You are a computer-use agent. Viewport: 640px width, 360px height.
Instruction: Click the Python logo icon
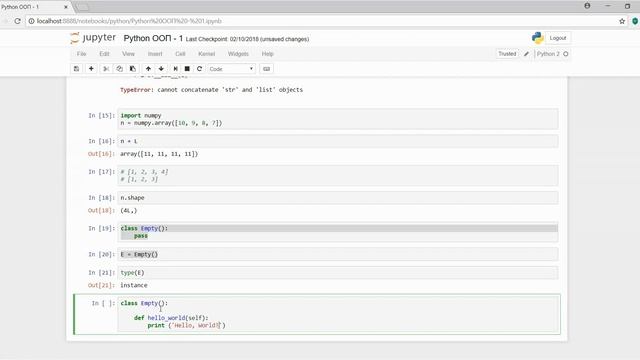pyautogui.click(x=538, y=38)
